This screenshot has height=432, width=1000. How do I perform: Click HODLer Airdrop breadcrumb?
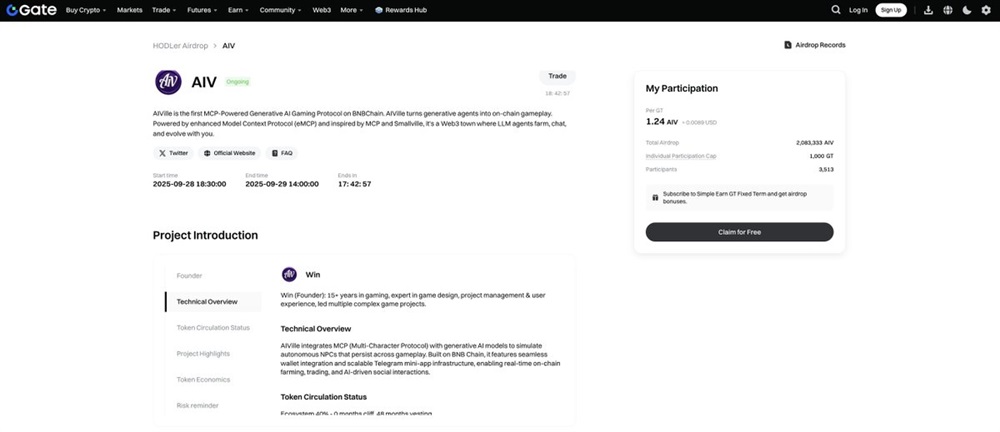pos(180,46)
